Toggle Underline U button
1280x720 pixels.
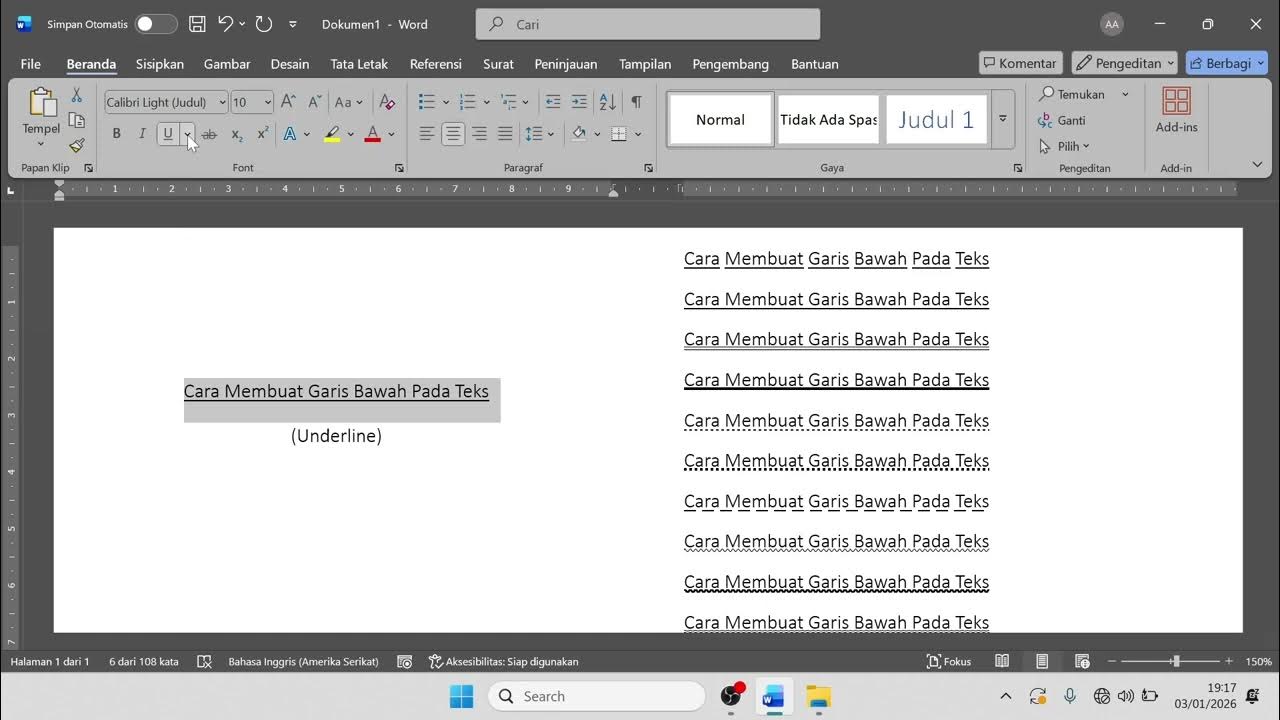(168, 134)
